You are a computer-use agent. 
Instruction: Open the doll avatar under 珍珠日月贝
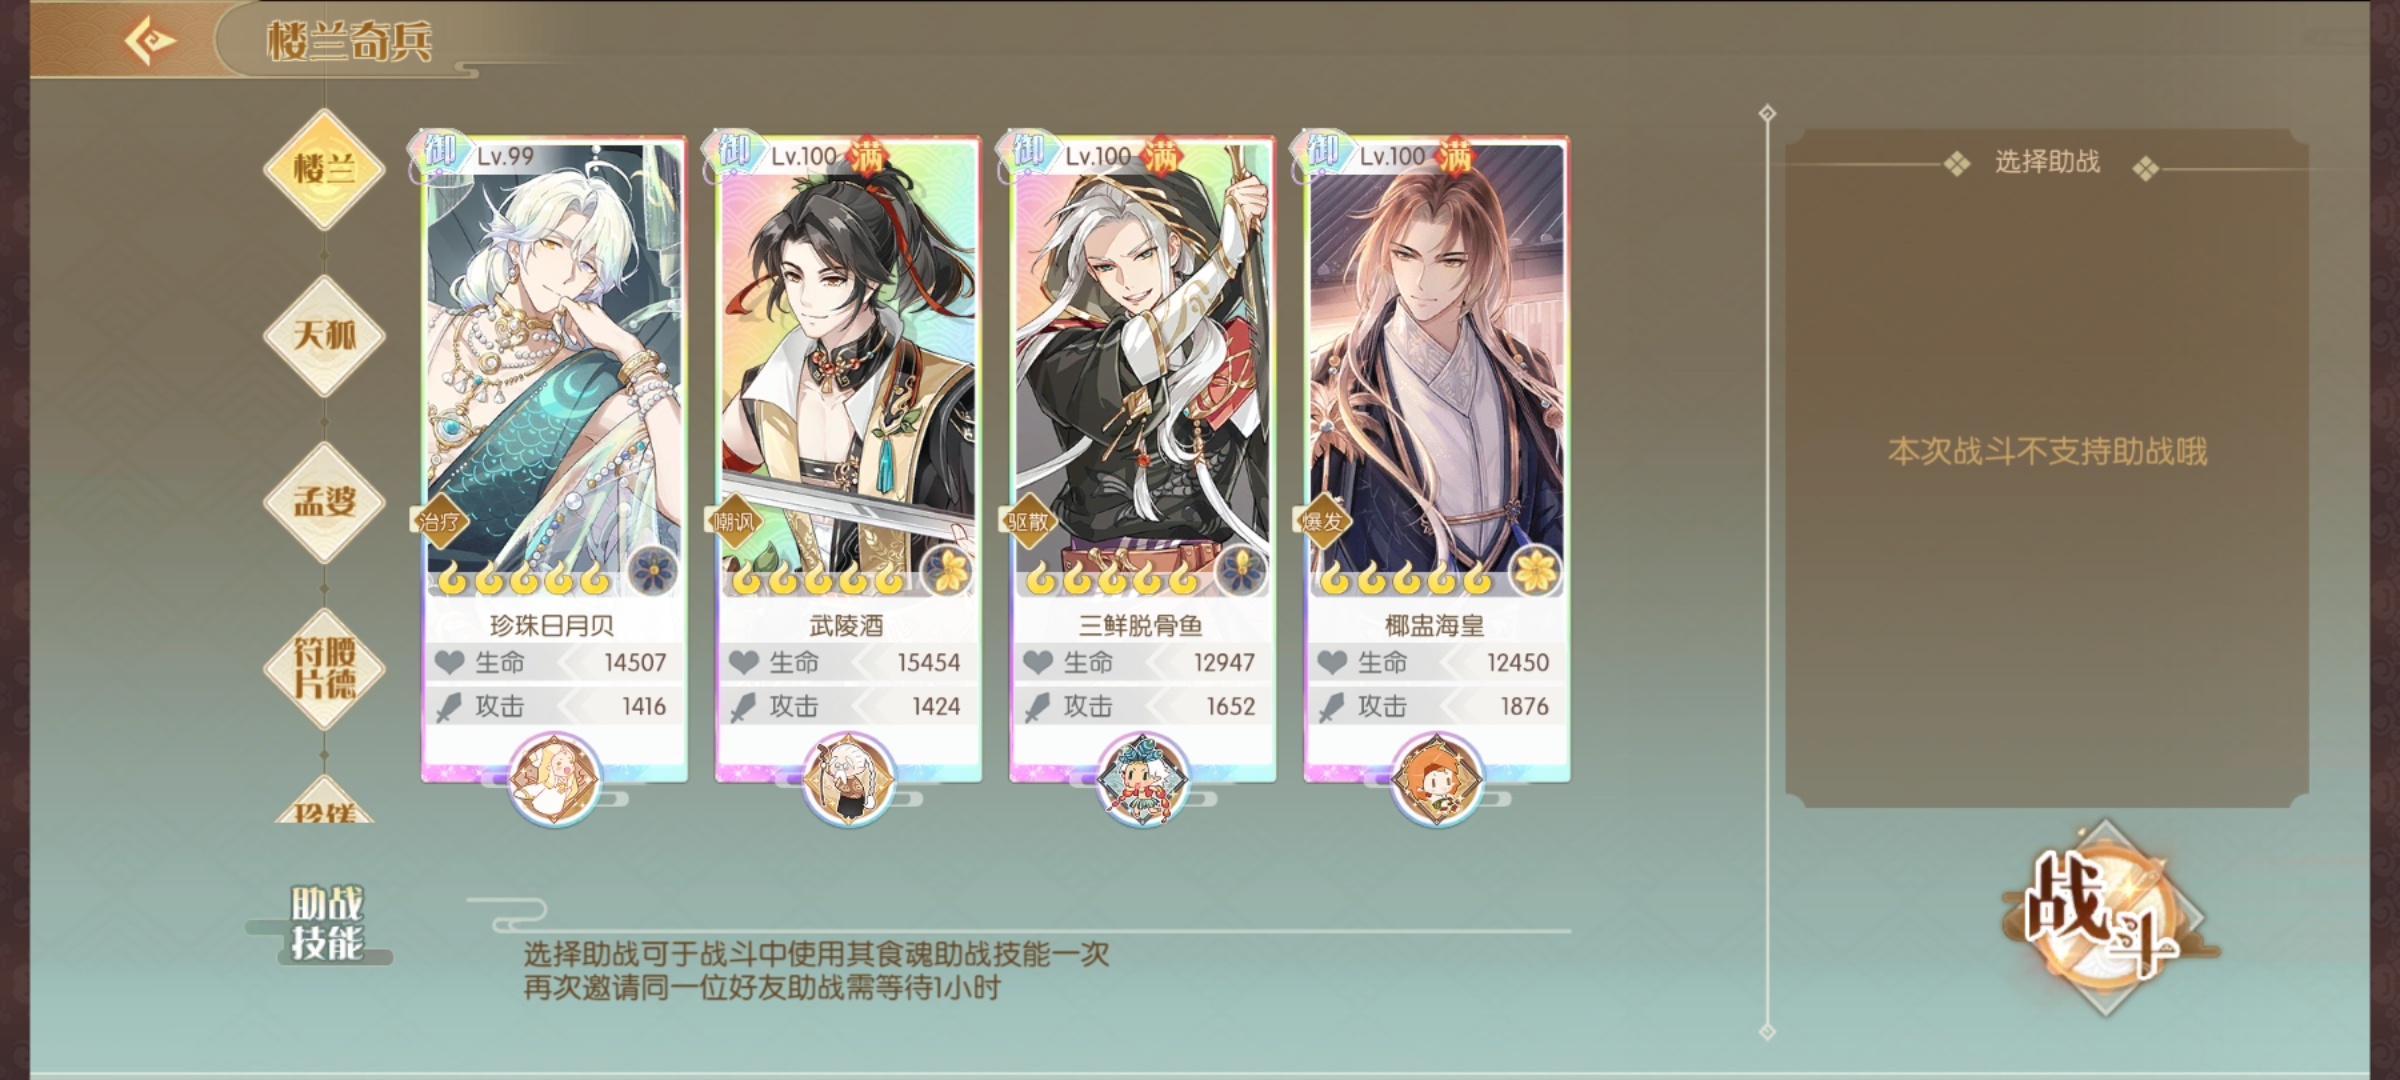point(554,778)
